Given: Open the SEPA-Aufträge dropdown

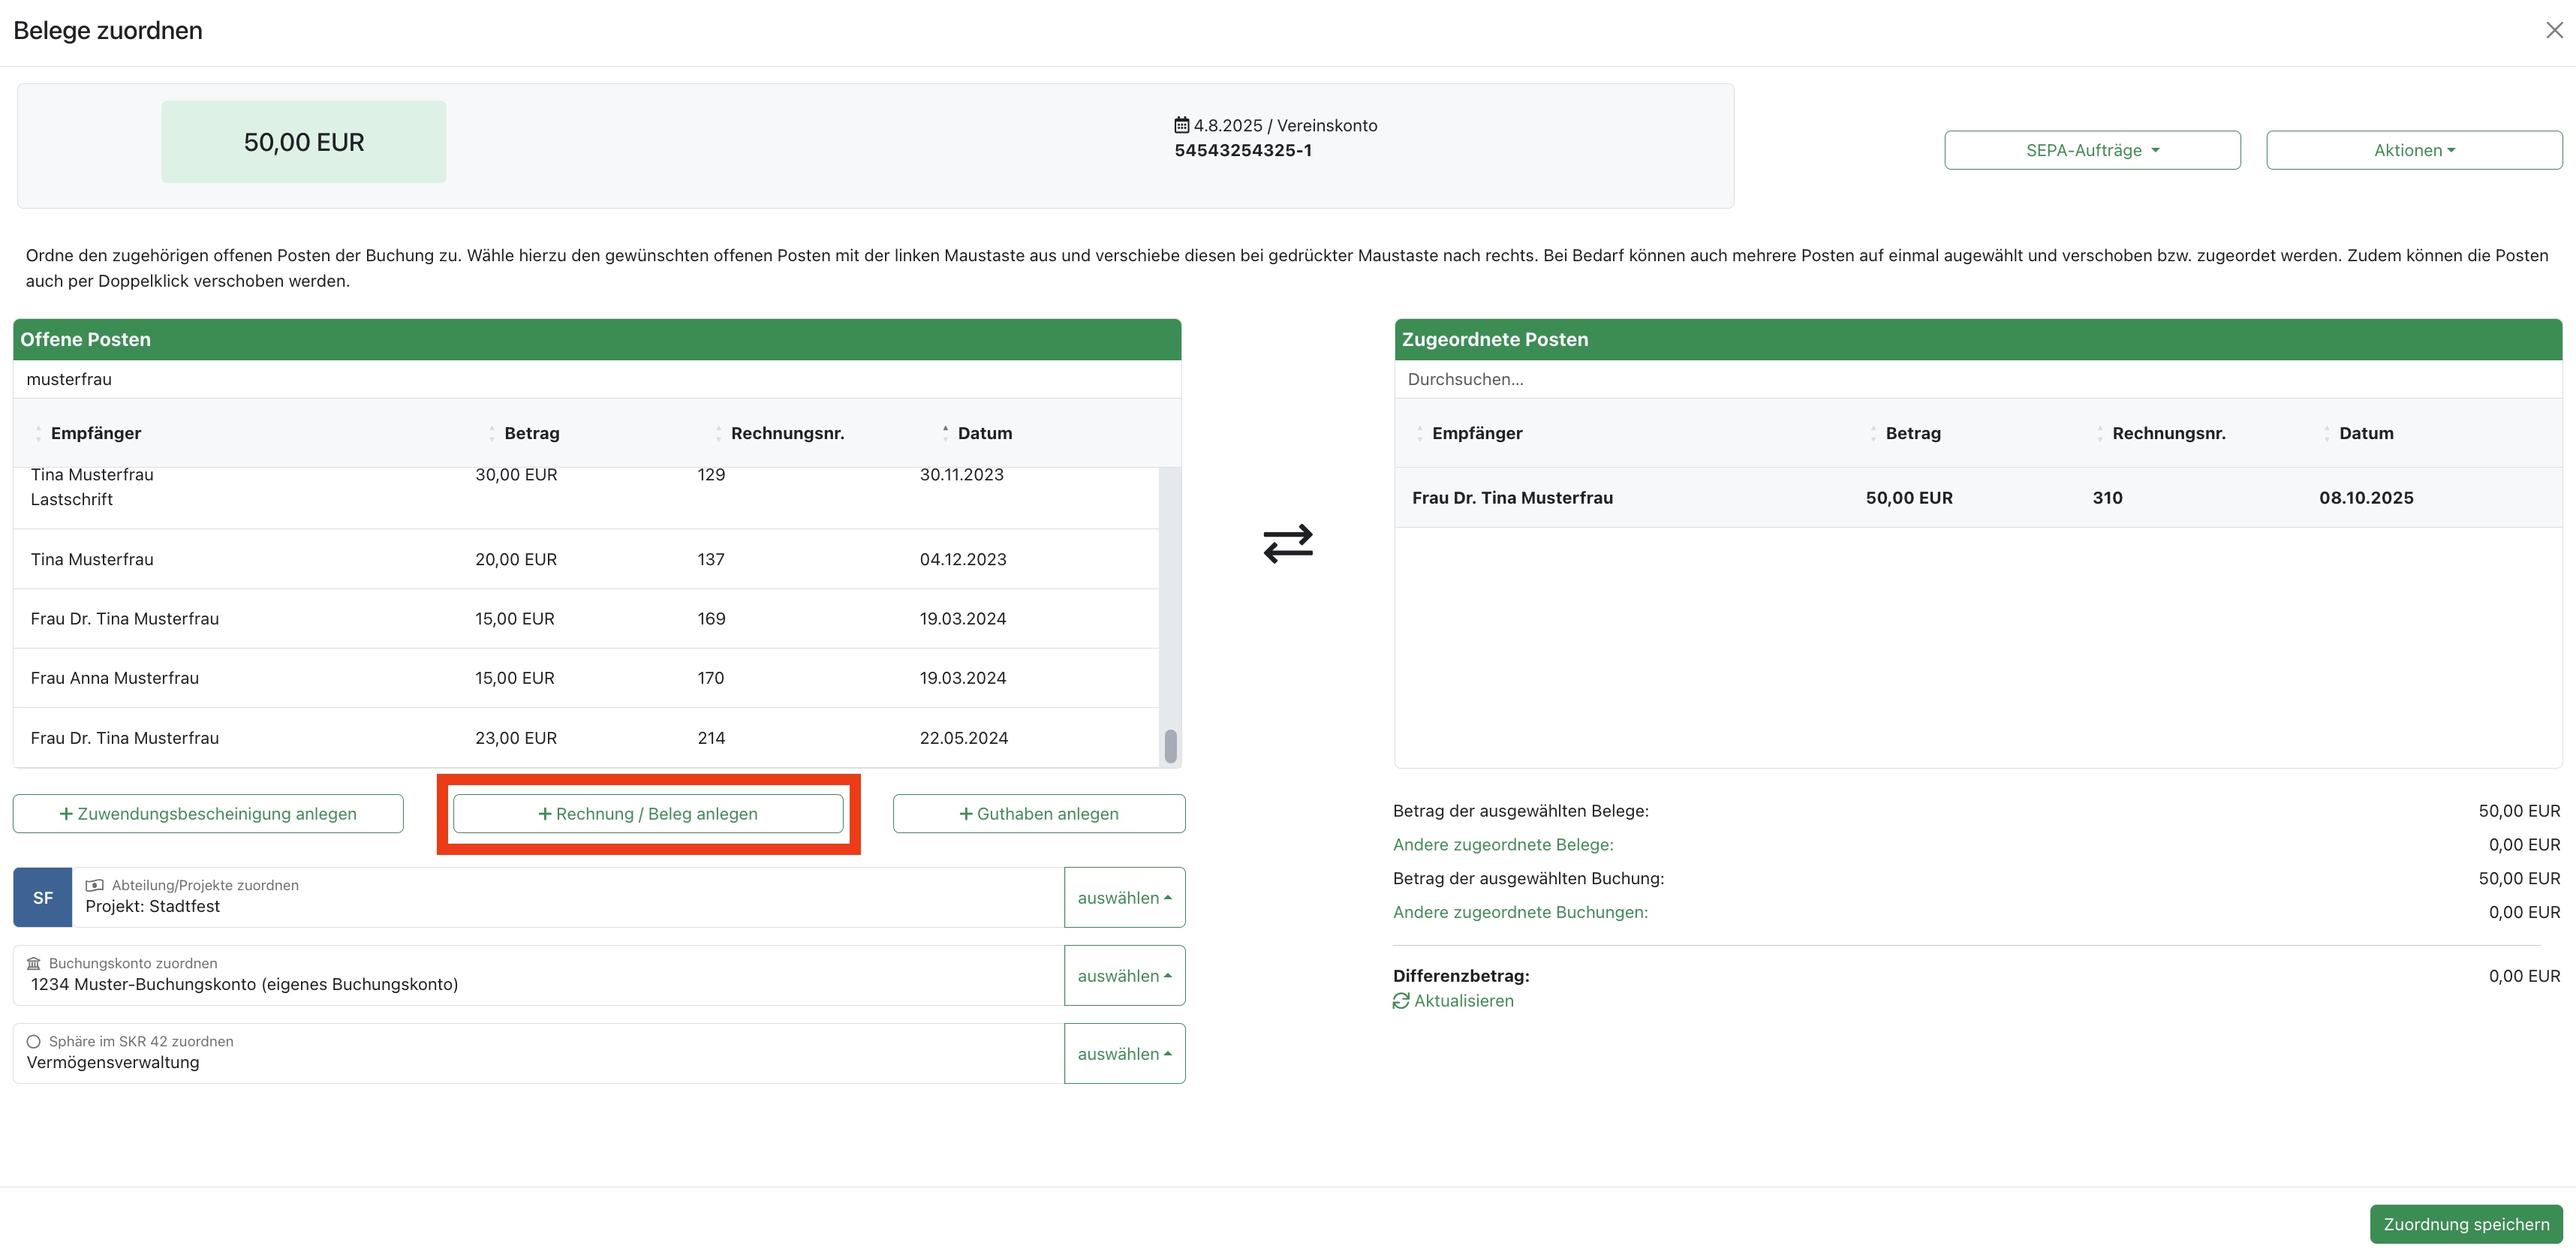Looking at the screenshot, I should click(2092, 150).
